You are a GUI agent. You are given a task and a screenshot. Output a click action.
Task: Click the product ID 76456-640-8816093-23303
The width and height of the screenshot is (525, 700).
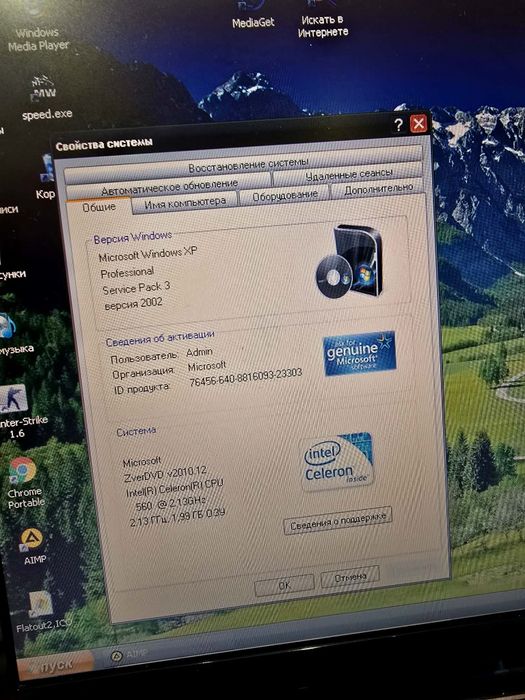point(246,378)
